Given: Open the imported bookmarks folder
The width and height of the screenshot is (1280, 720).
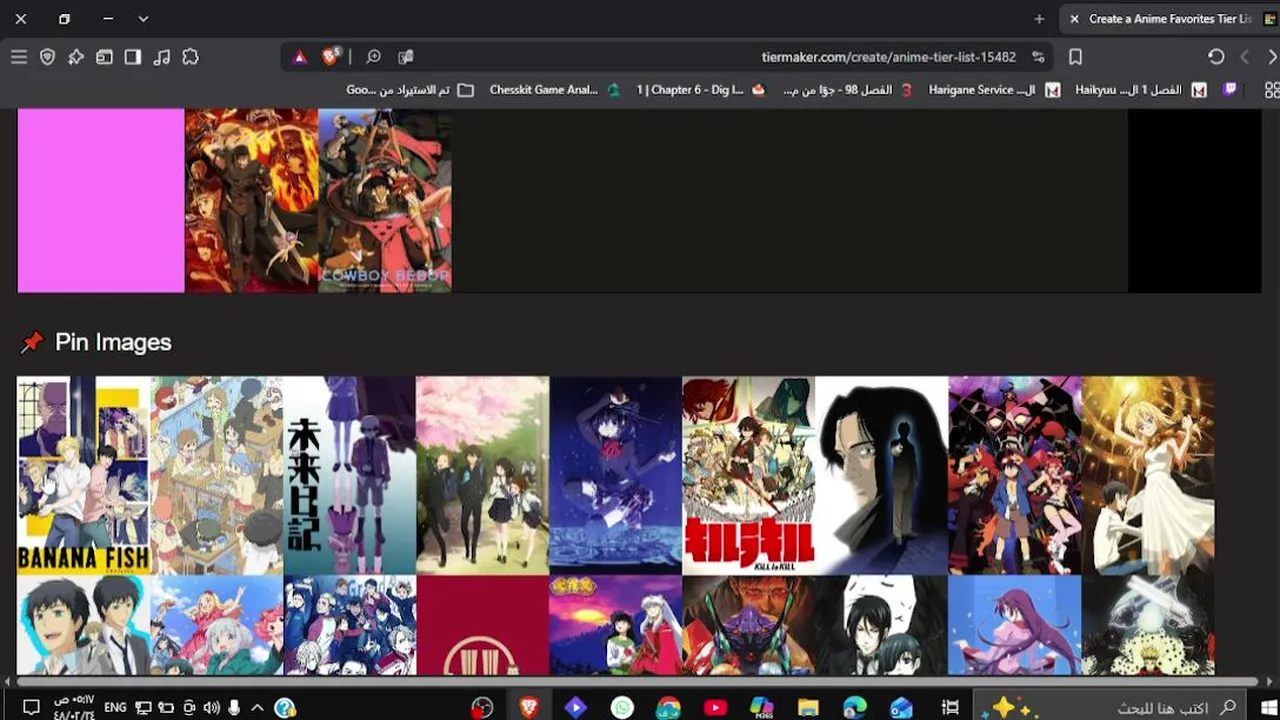Looking at the screenshot, I should [x=410, y=90].
